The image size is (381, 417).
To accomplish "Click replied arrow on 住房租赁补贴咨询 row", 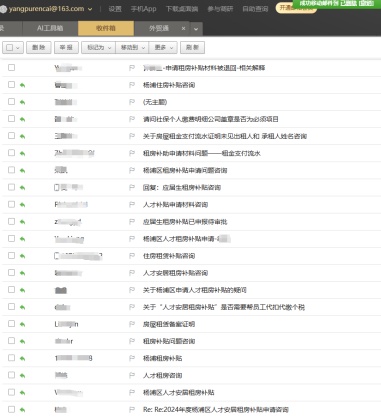I will [22, 256].
